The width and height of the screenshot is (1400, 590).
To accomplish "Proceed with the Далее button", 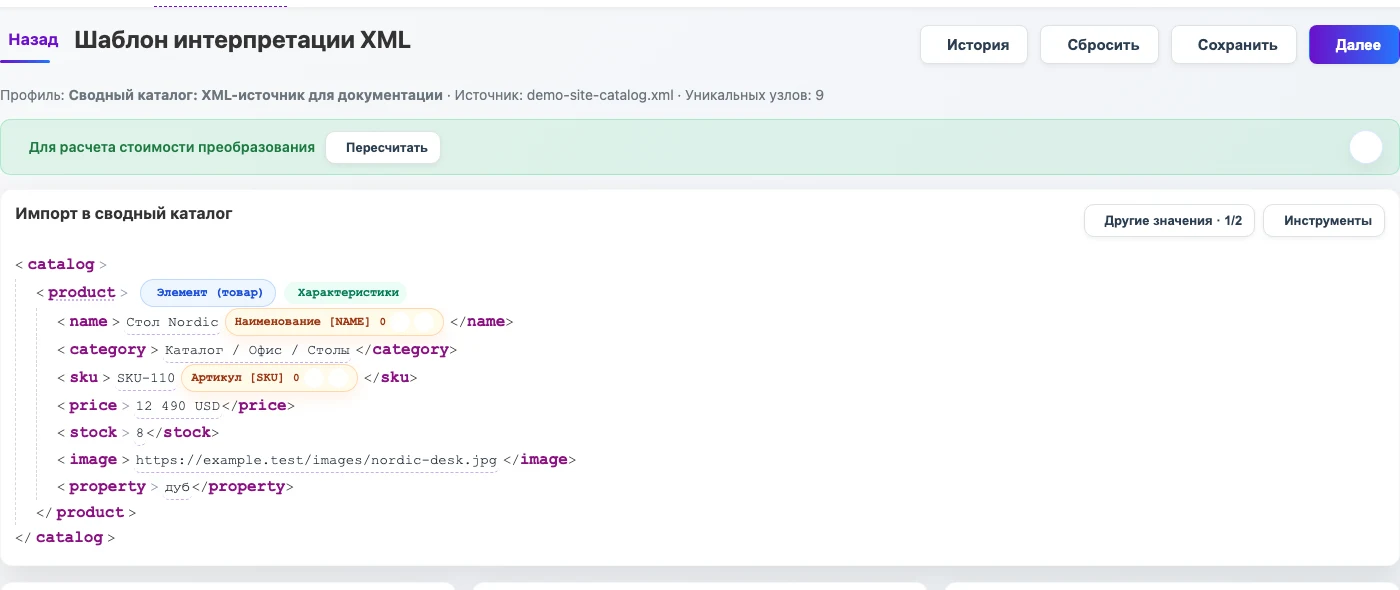I will tap(1354, 45).
